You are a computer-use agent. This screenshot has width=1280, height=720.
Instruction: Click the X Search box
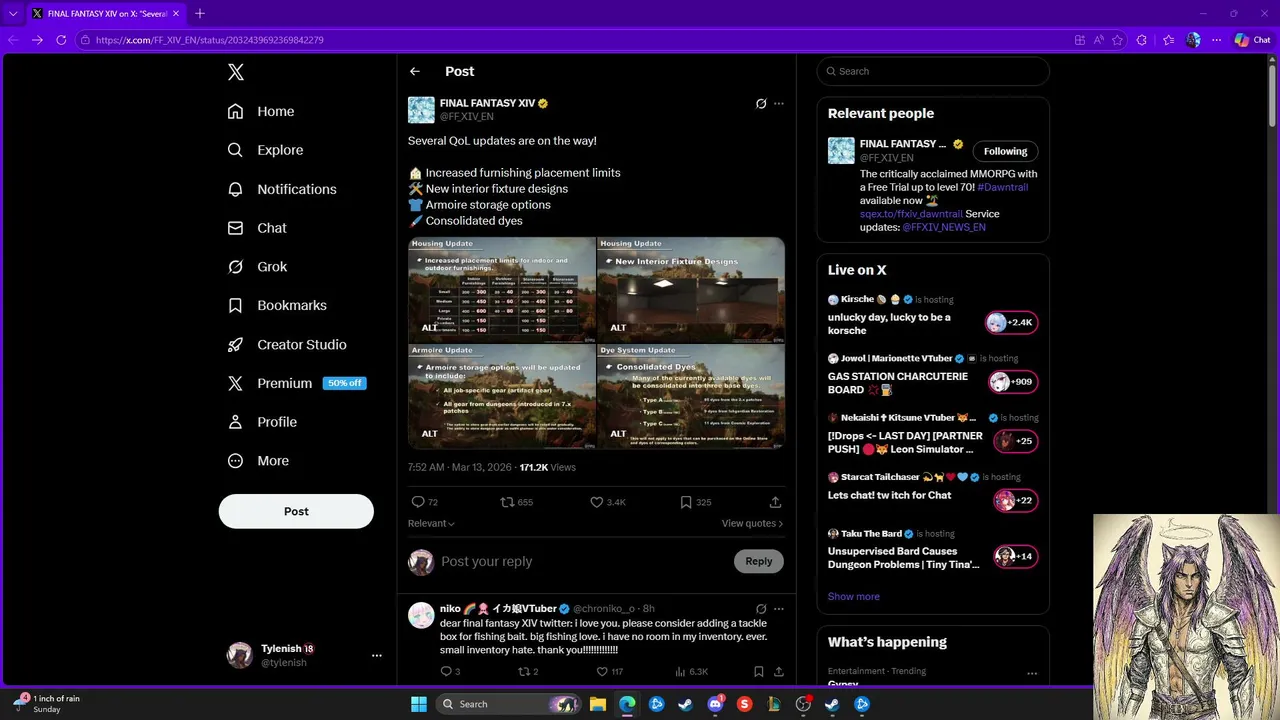click(x=933, y=71)
